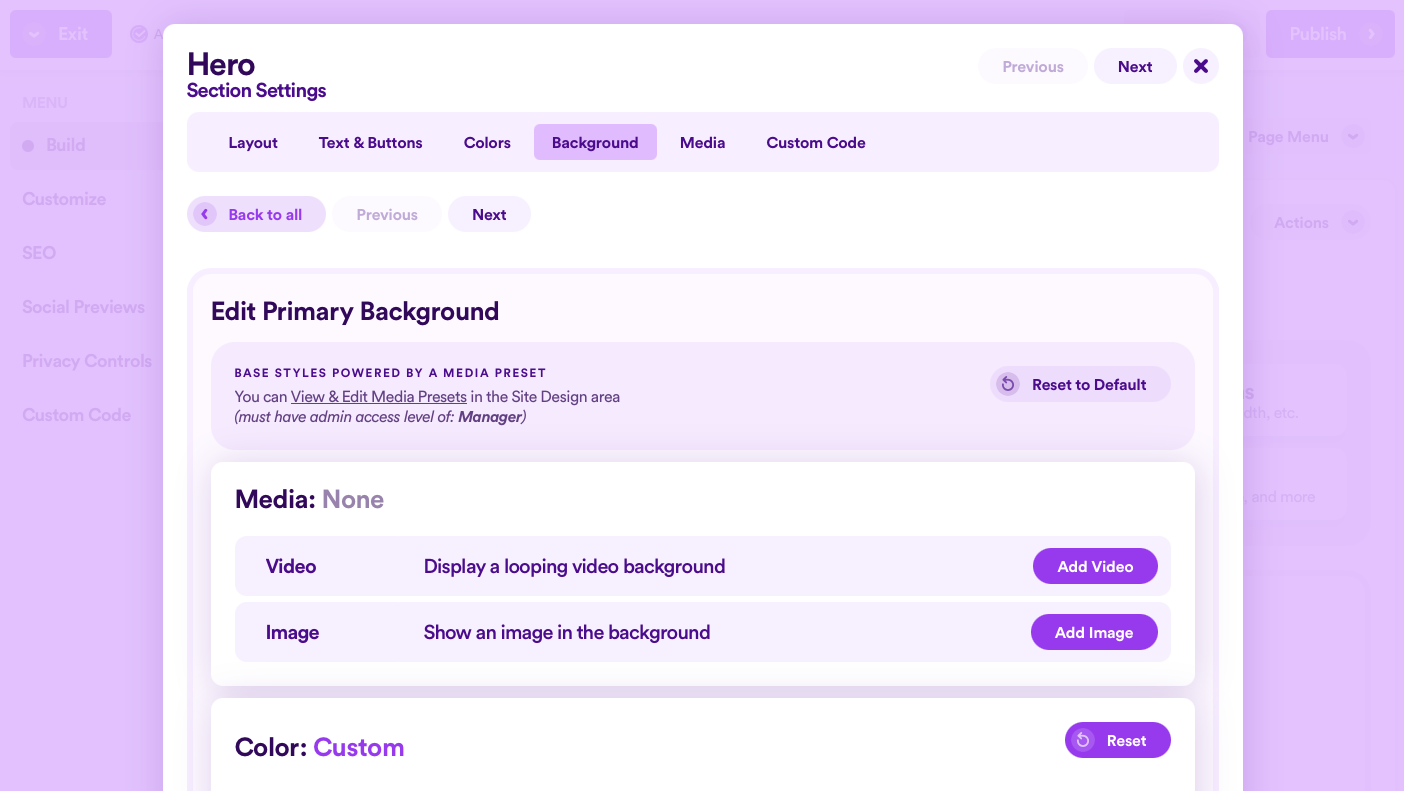Click 'Show an image in the background' text
The height and width of the screenshot is (791, 1404).
pos(567,632)
